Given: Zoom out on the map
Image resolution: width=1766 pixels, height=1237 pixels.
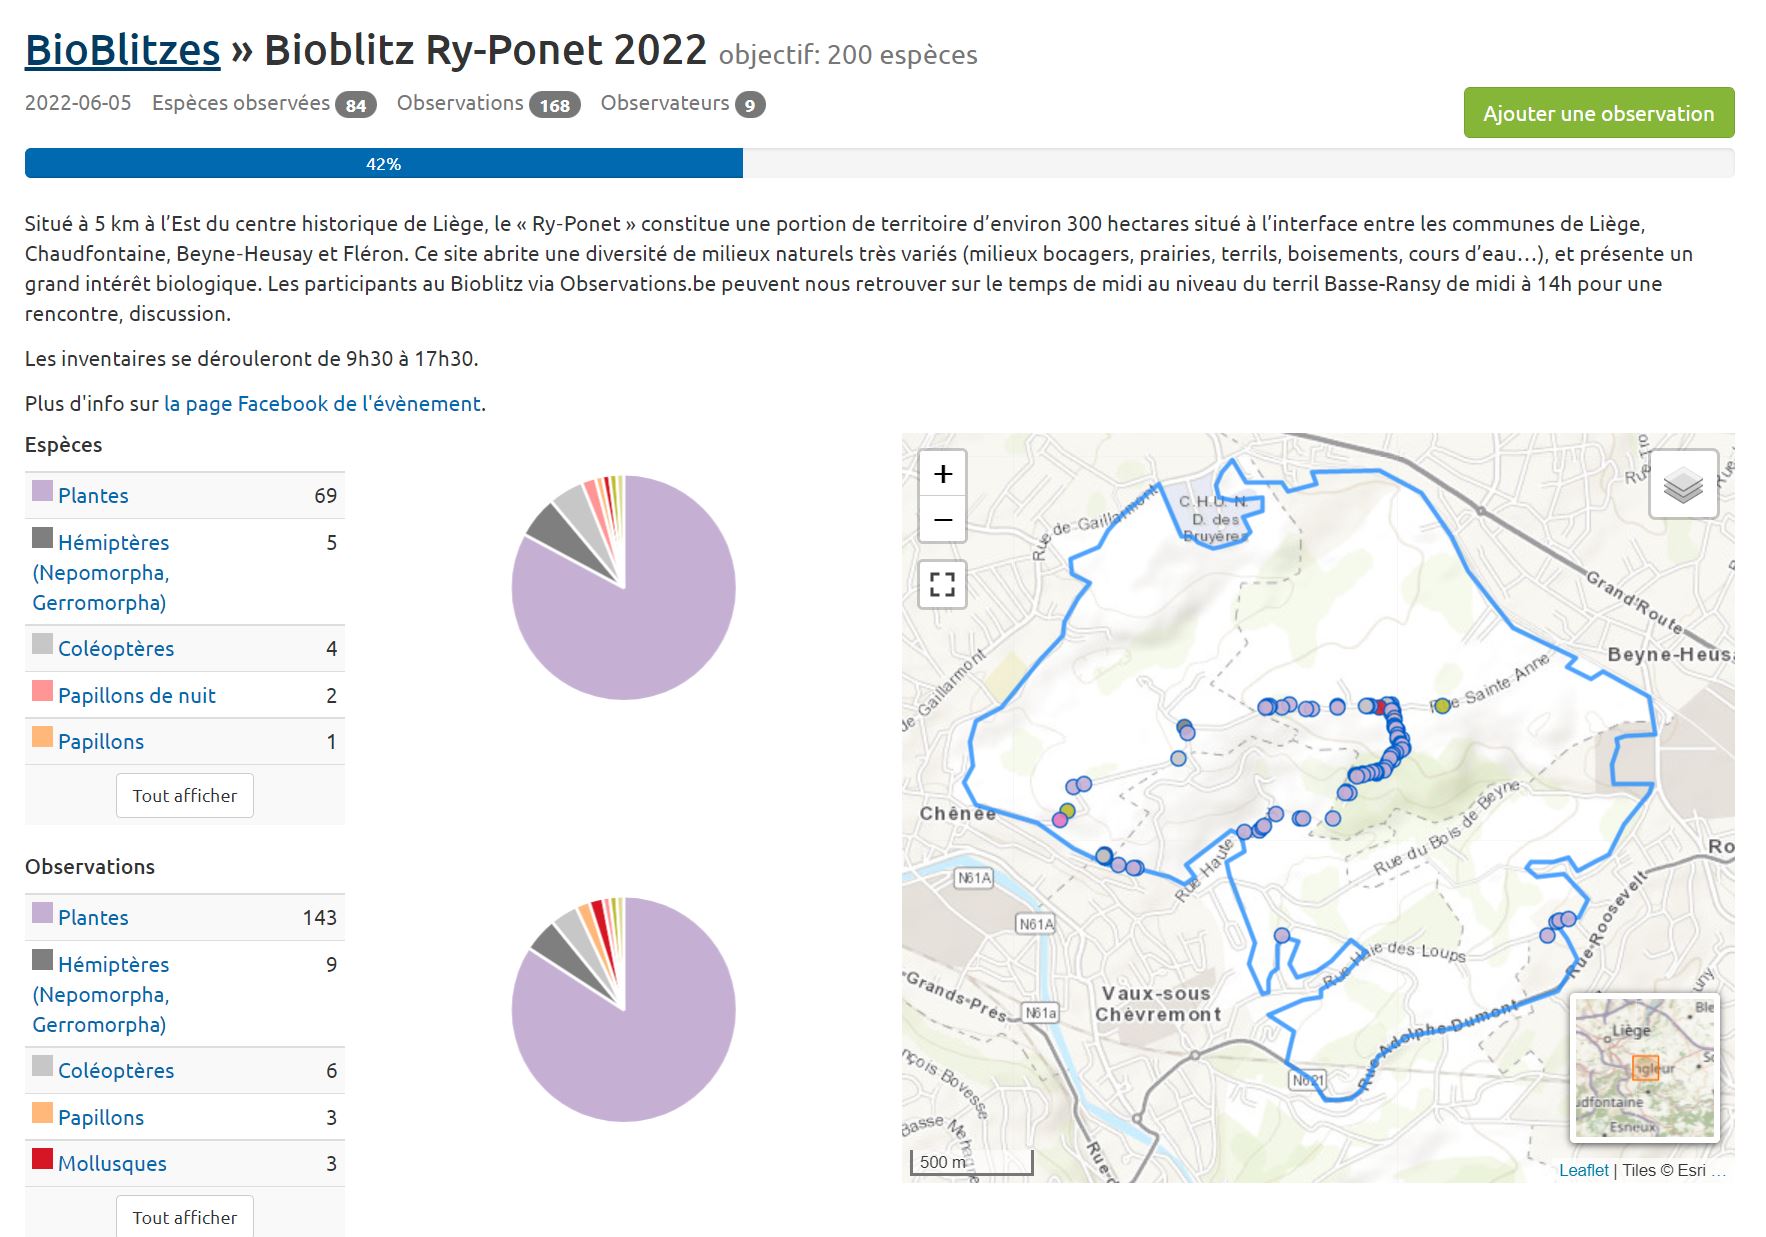Looking at the screenshot, I should coord(942,520).
